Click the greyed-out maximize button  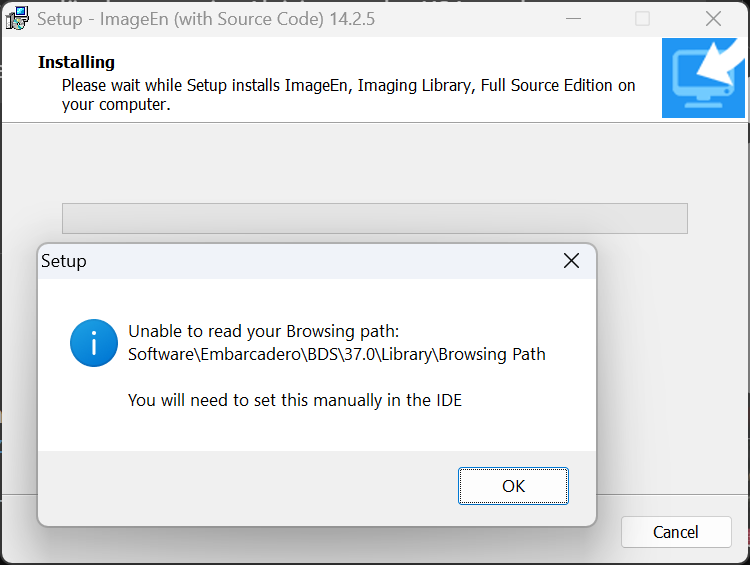point(643,19)
